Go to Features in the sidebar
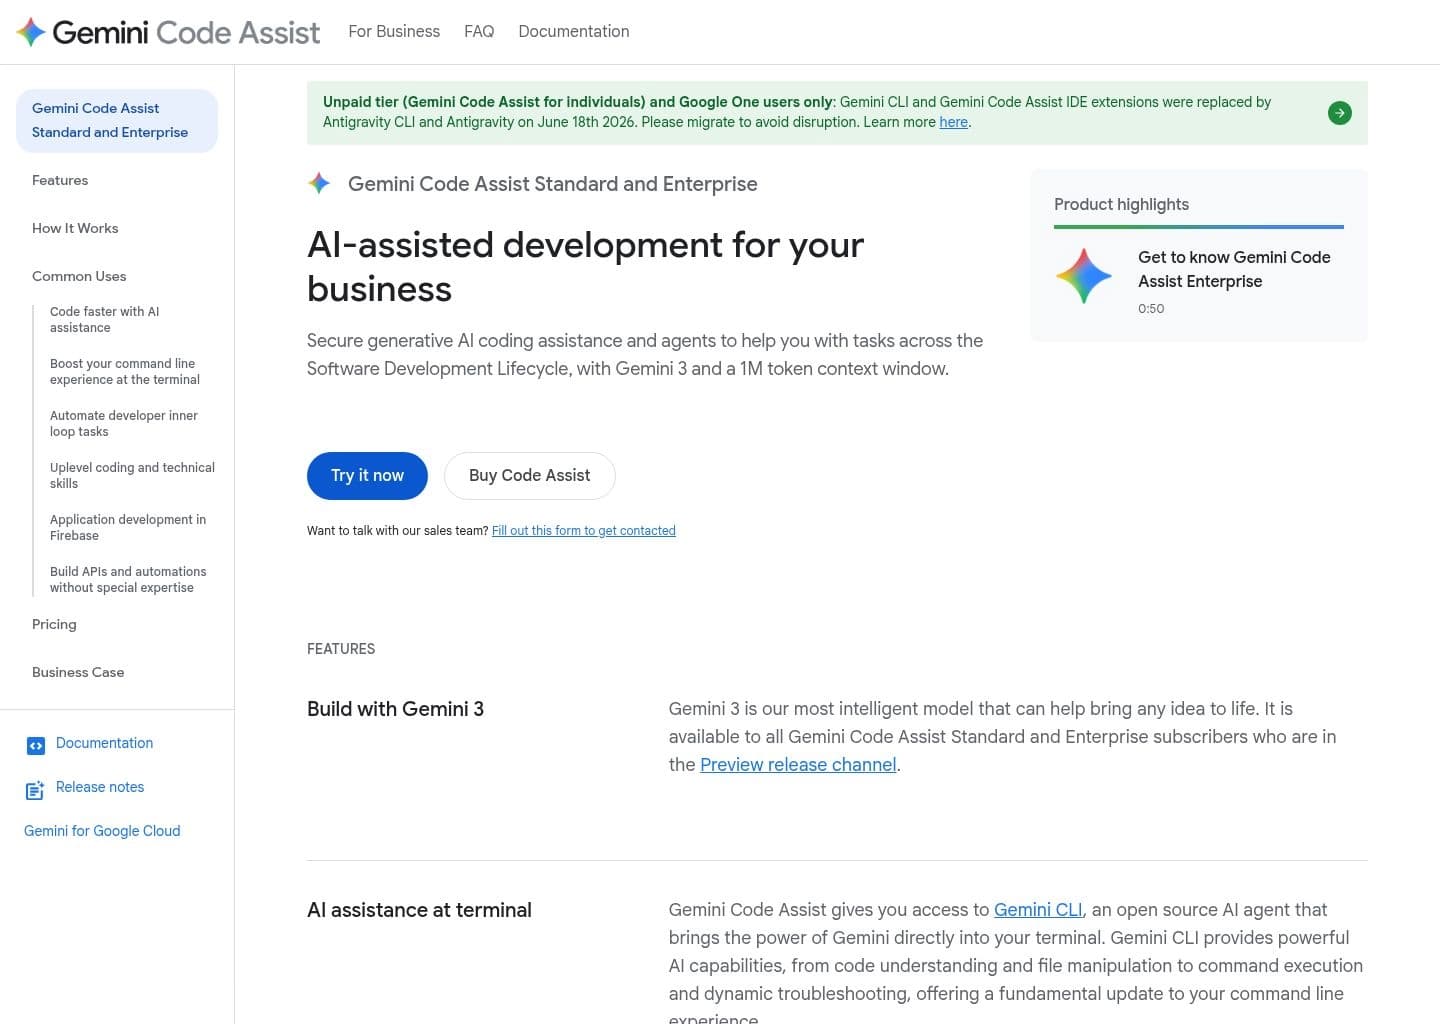This screenshot has height=1024, width=1440. point(60,181)
